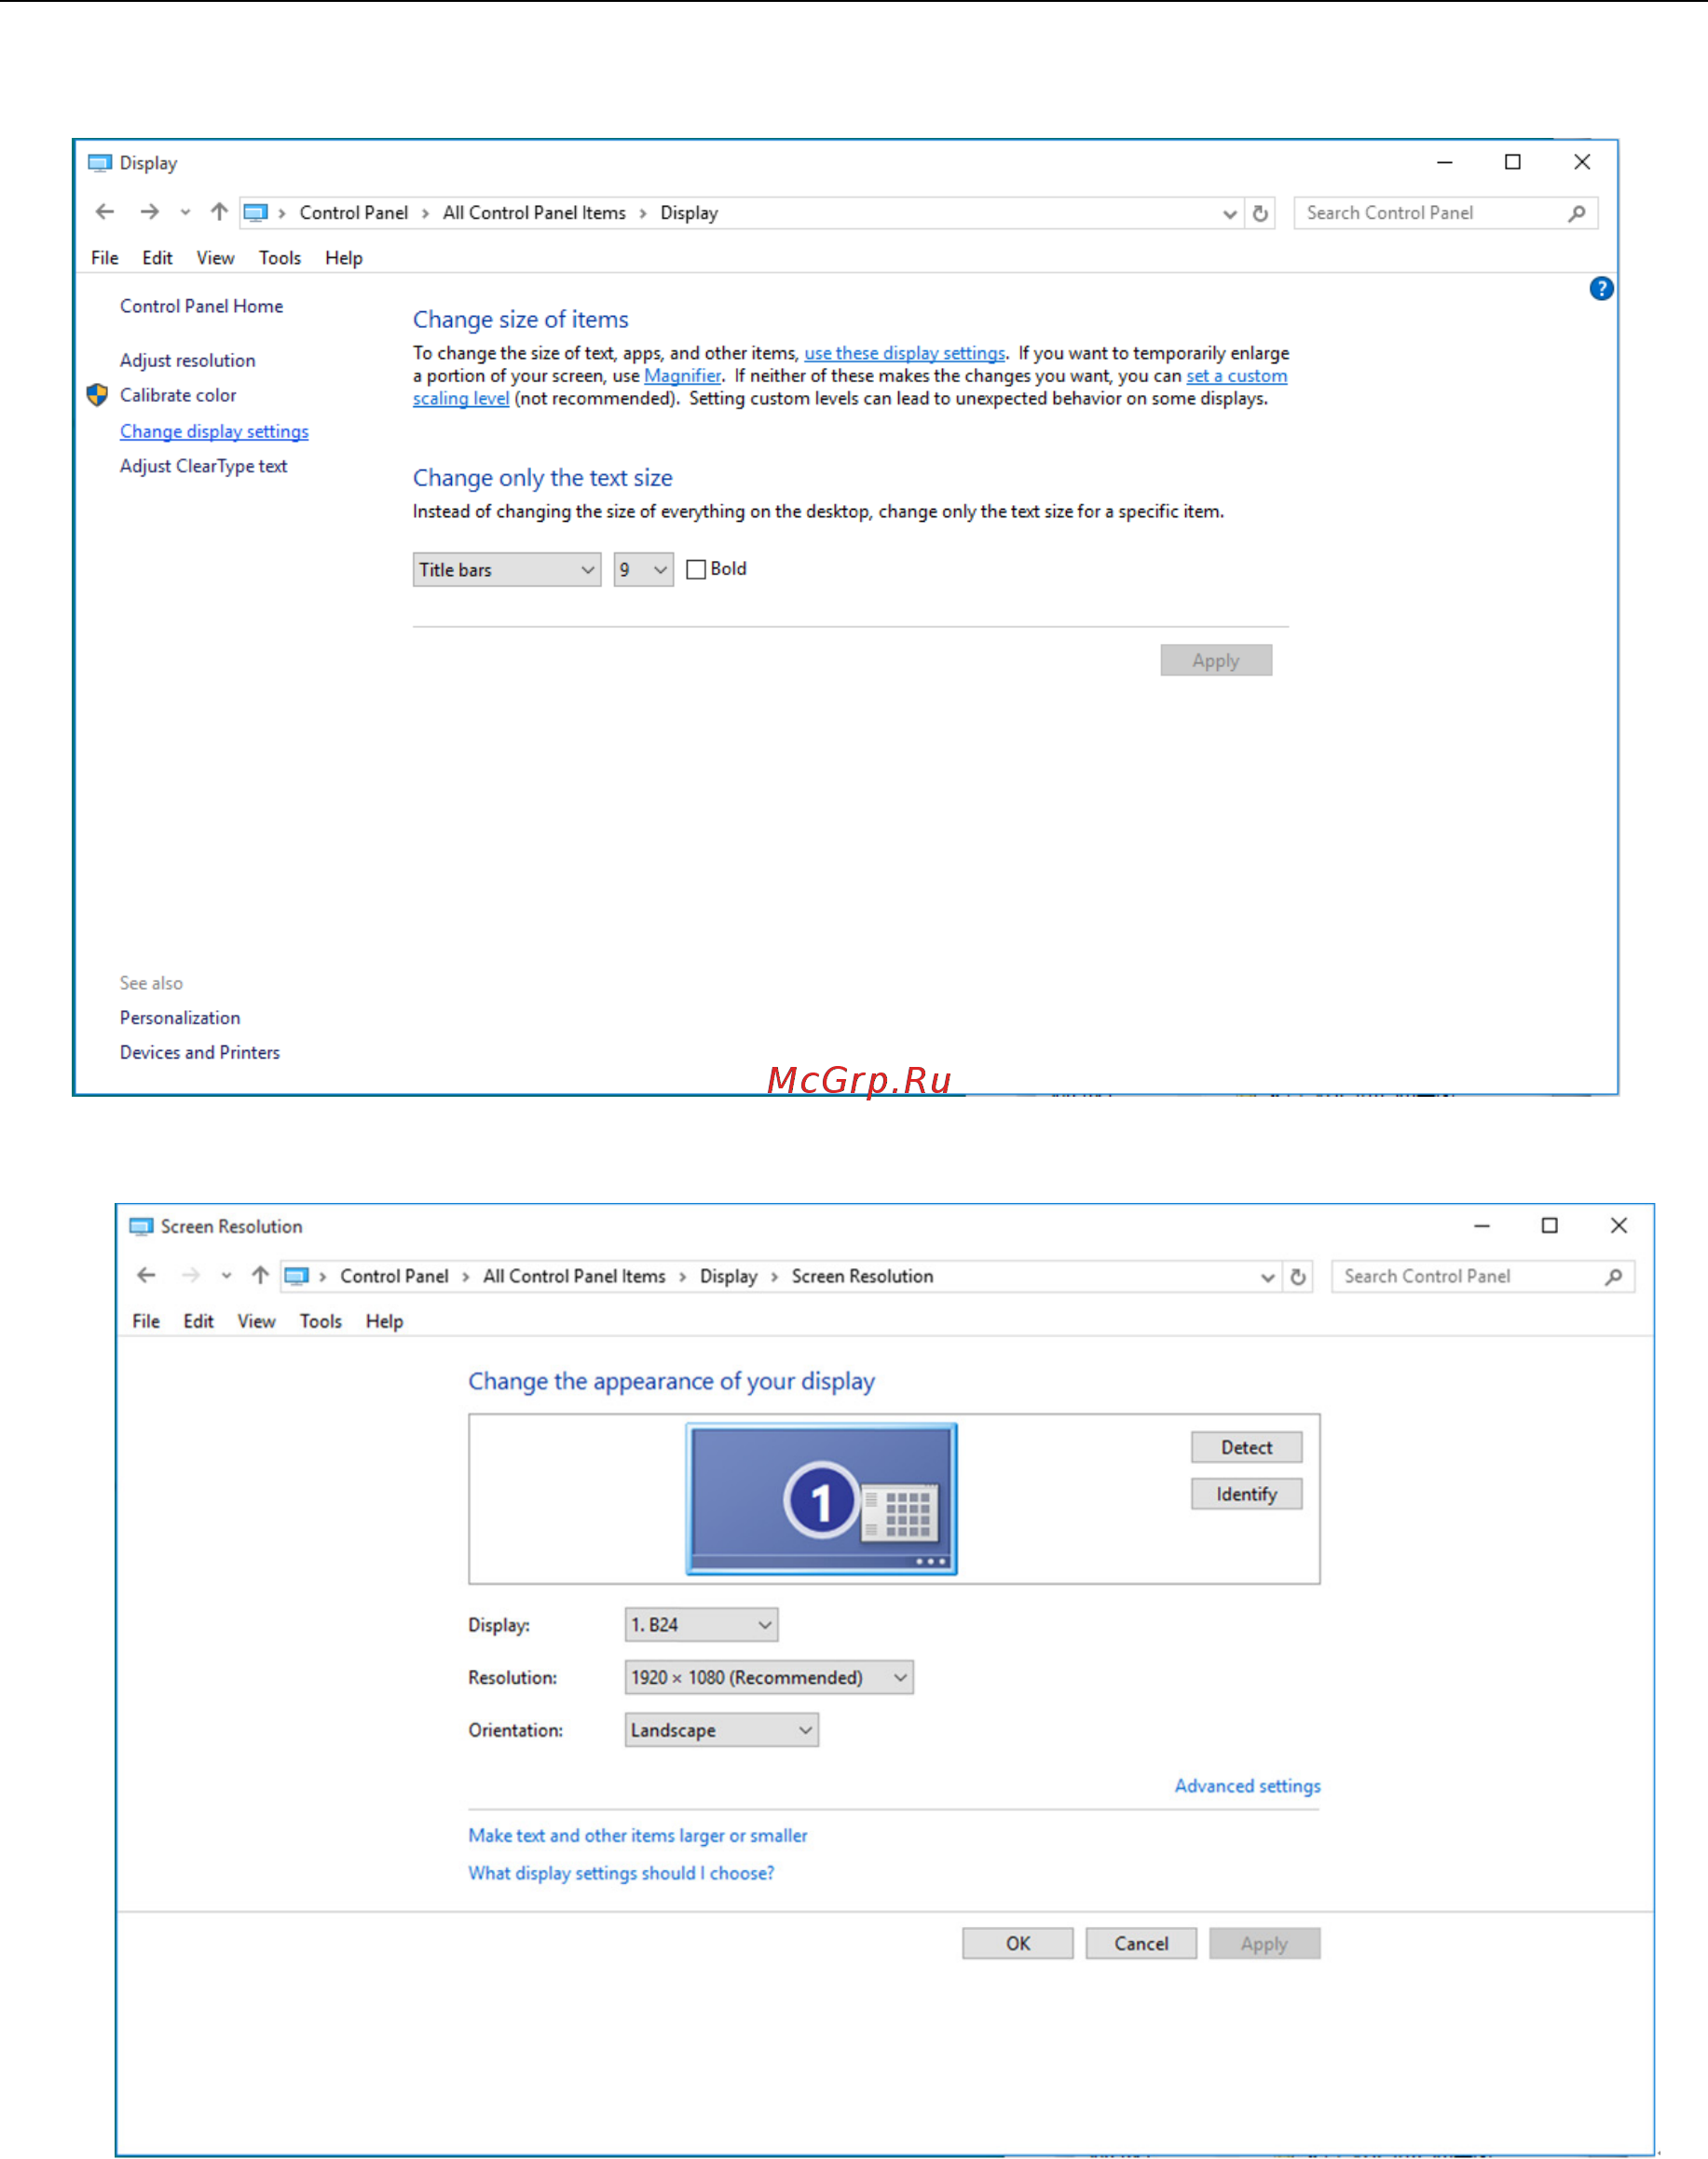Refresh the Display window address bar
The width and height of the screenshot is (1708, 2159).
coord(1260,214)
